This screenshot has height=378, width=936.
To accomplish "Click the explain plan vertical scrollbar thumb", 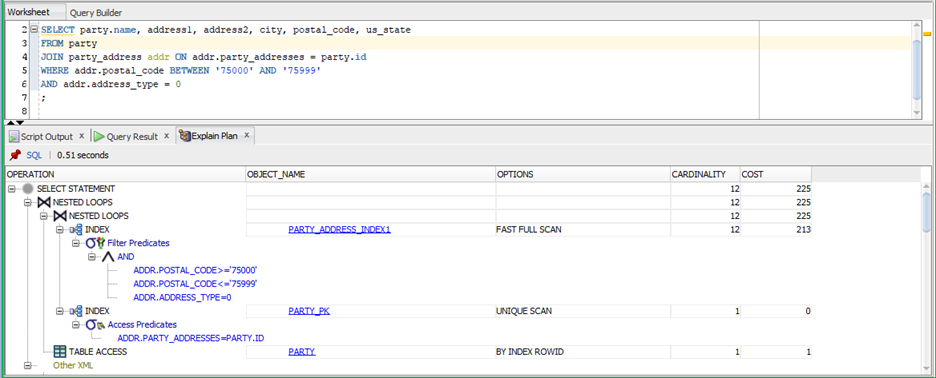I will point(926,213).
